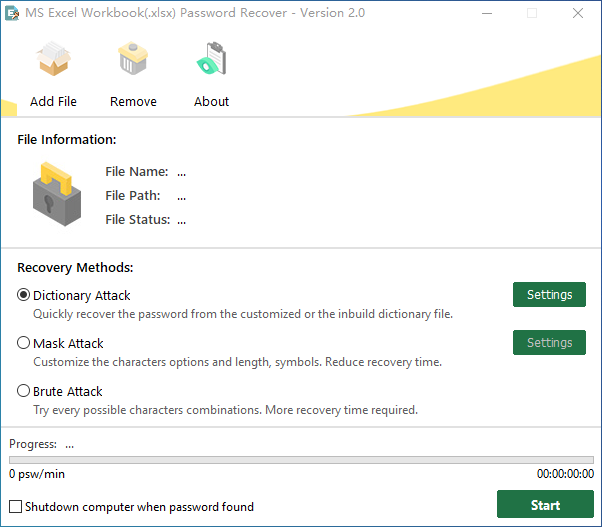Screen dimensions: 602x527
Task: Click the Add File label
Action: click(x=53, y=102)
